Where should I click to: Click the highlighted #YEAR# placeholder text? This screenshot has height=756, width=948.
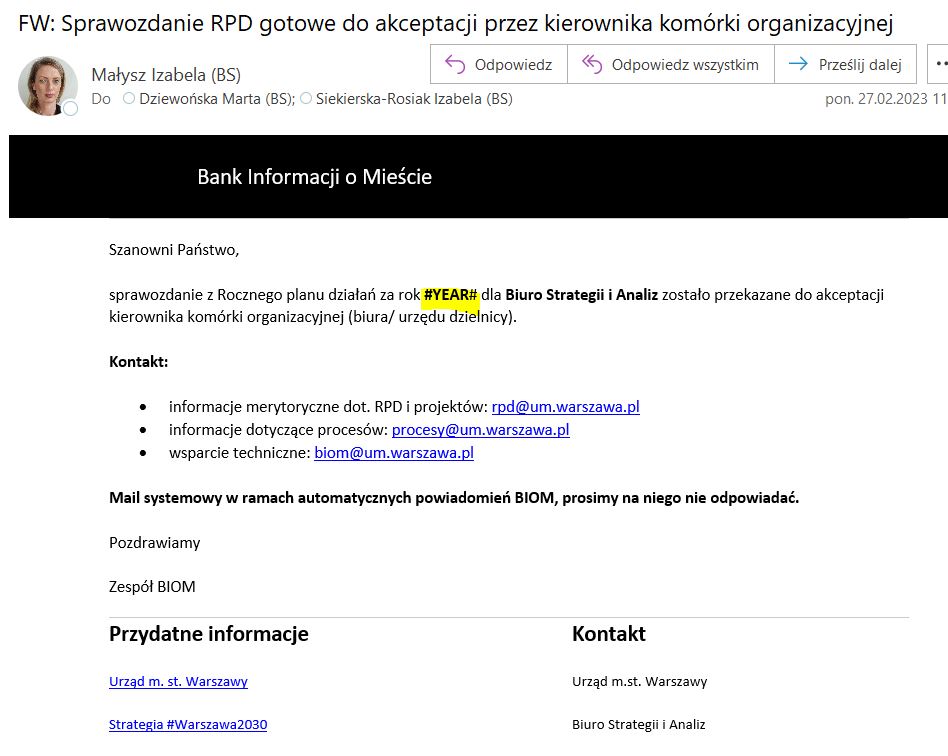tap(451, 295)
